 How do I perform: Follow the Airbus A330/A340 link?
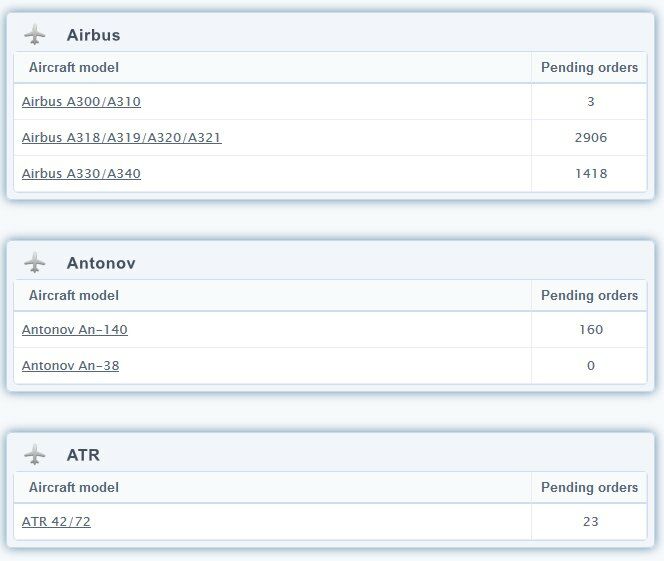tap(81, 174)
